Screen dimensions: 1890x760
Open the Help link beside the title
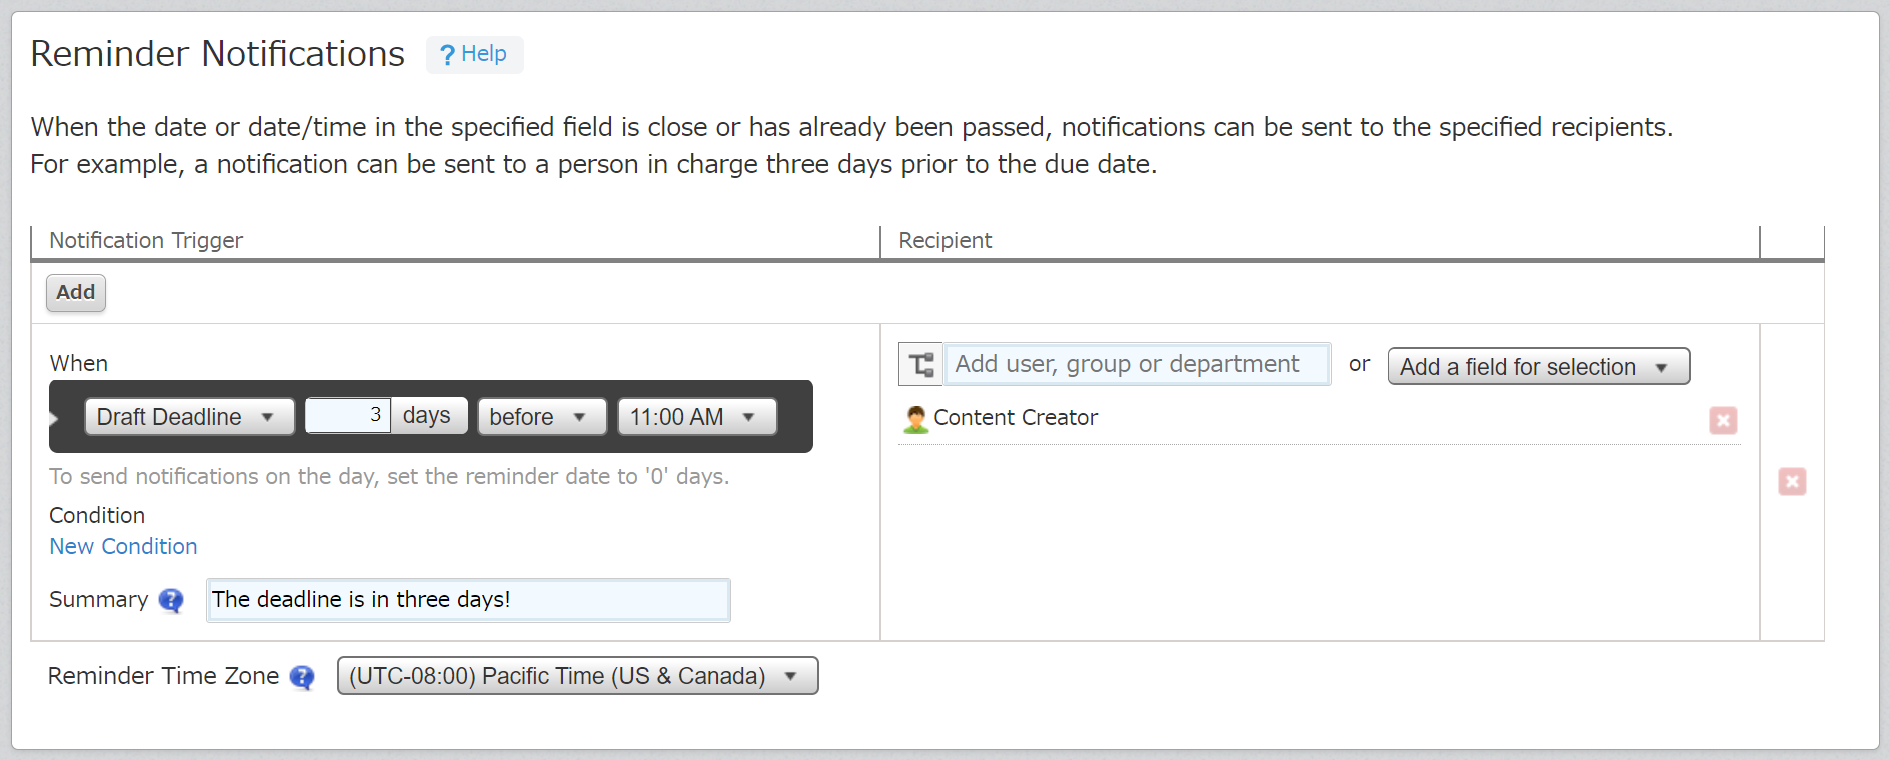click(484, 54)
